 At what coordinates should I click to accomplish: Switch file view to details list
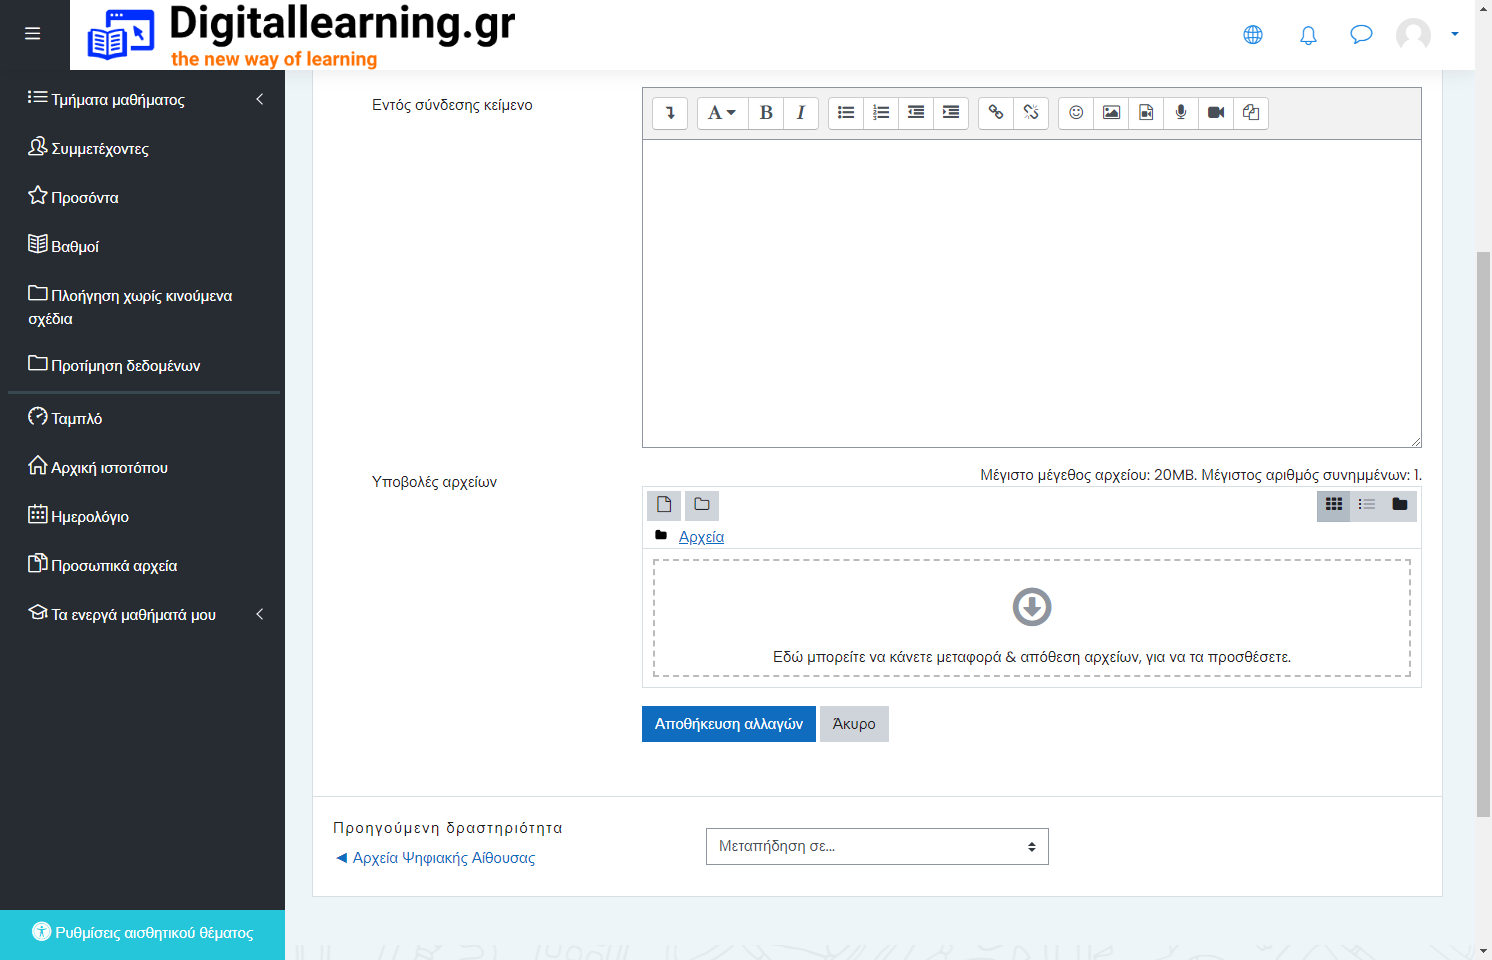[1367, 505]
